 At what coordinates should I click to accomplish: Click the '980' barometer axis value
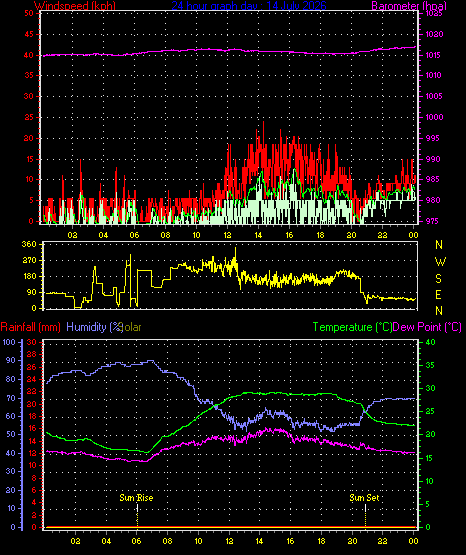(x=432, y=200)
